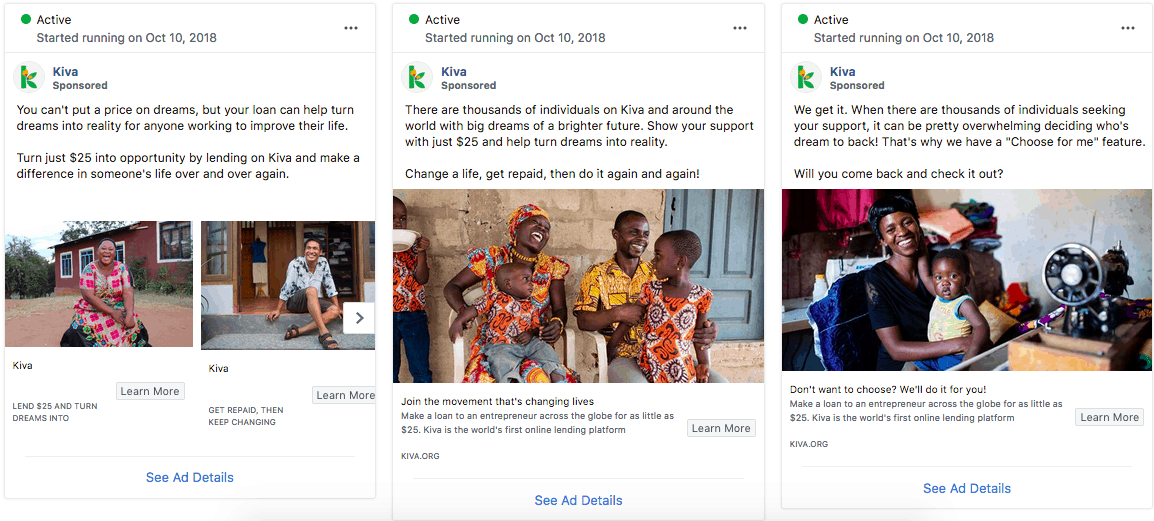Click Learn More under woman in pink dress
Screen dimensions: 1154x521
(x=150, y=391)
